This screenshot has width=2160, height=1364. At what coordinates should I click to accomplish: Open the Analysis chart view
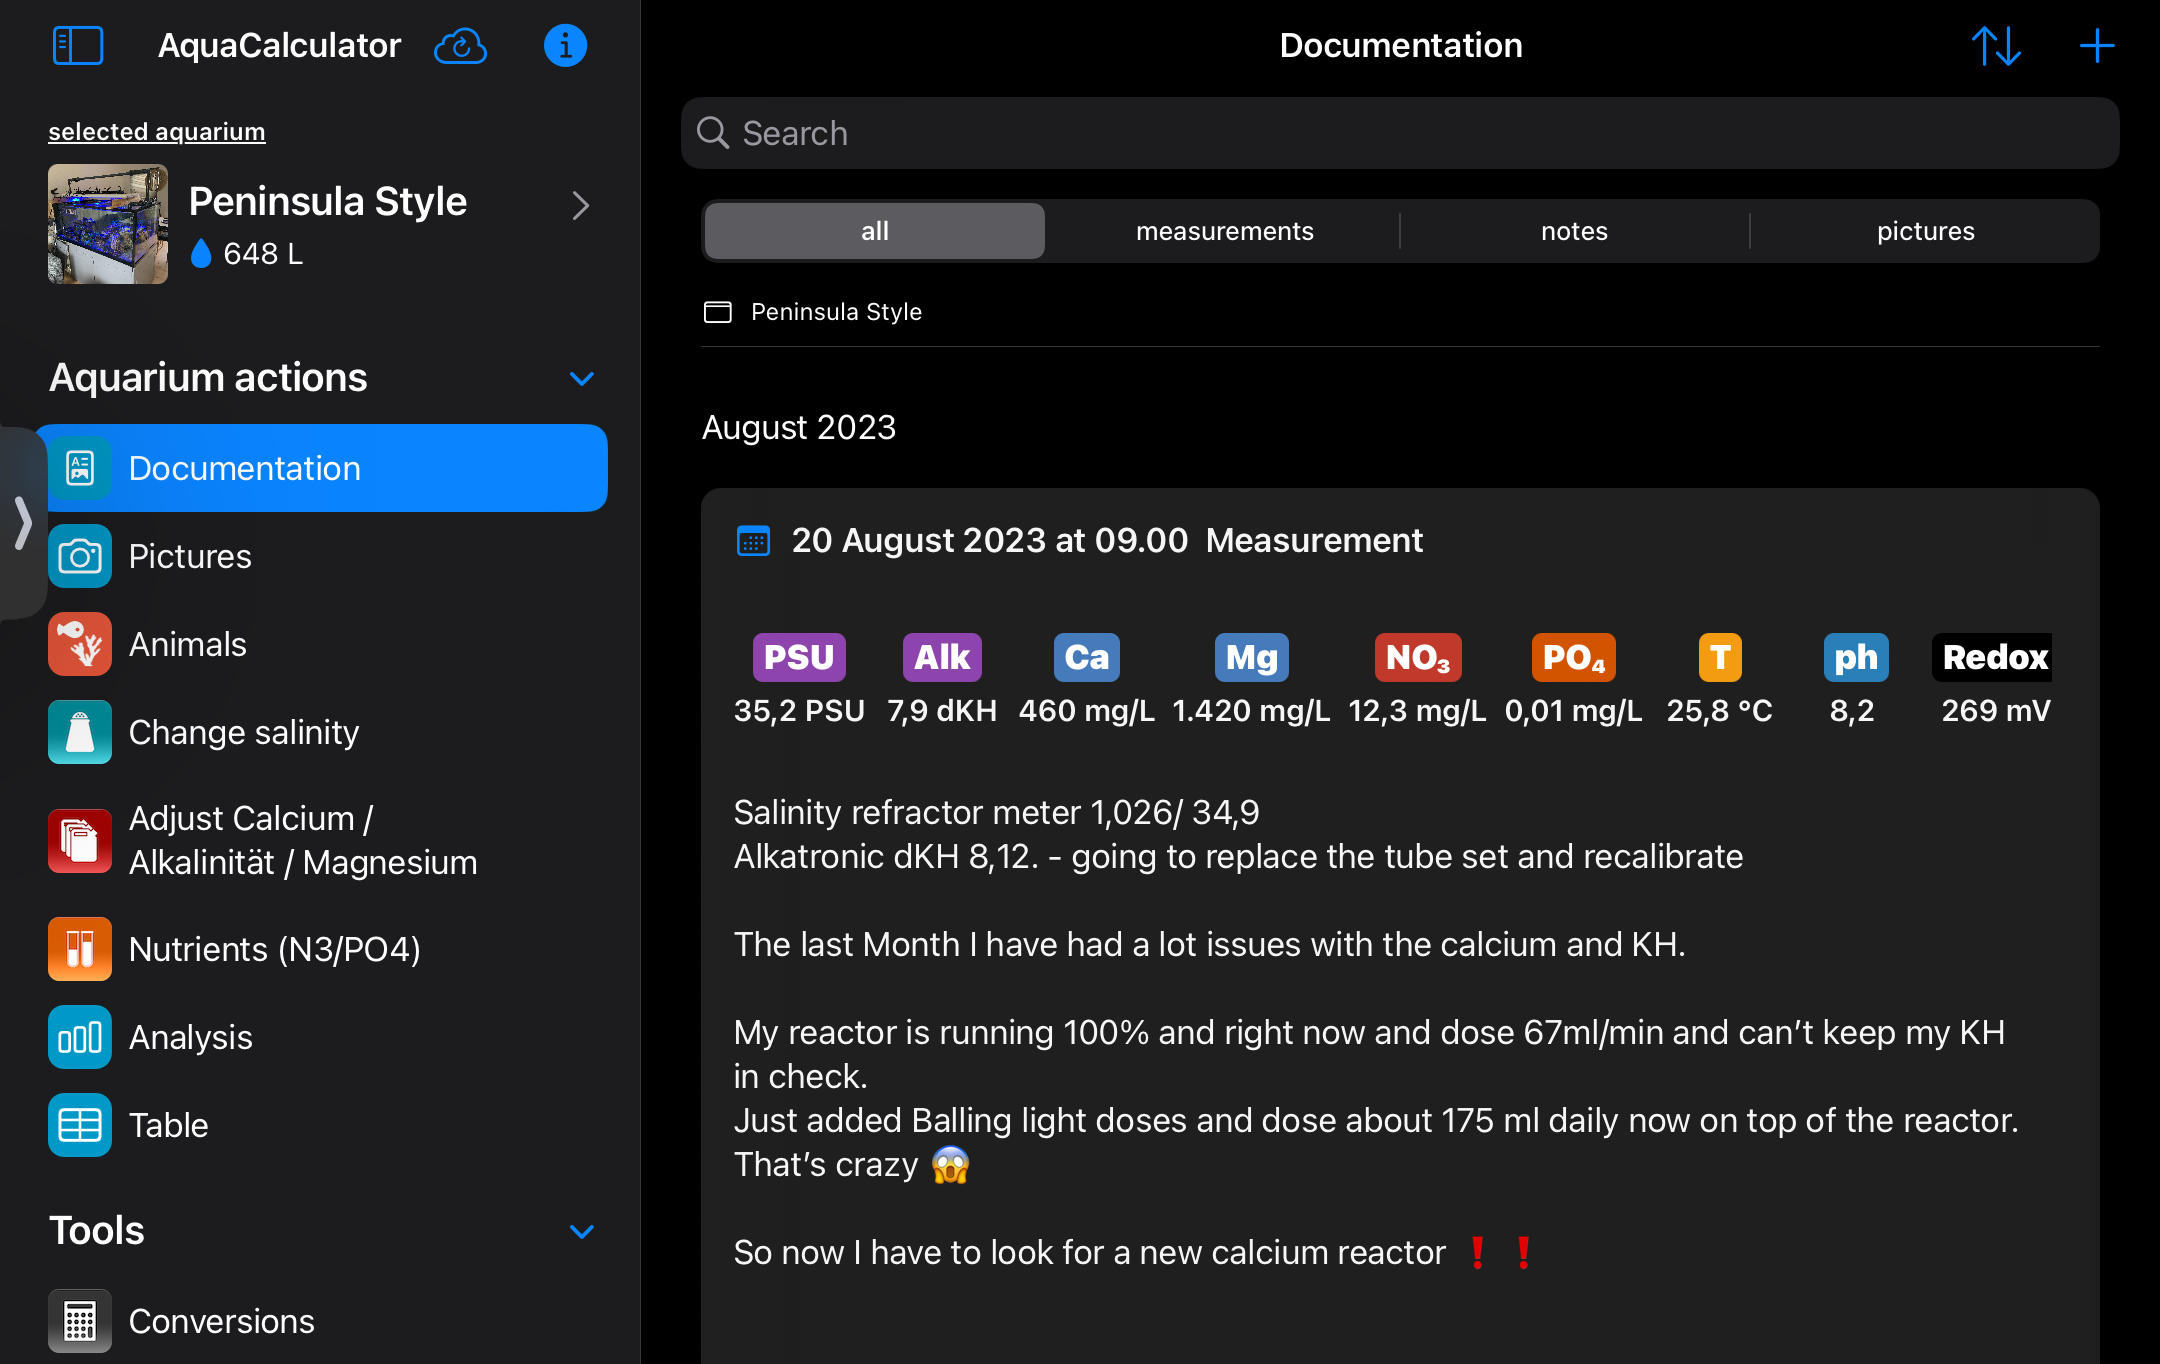[x=190, y=1037]
